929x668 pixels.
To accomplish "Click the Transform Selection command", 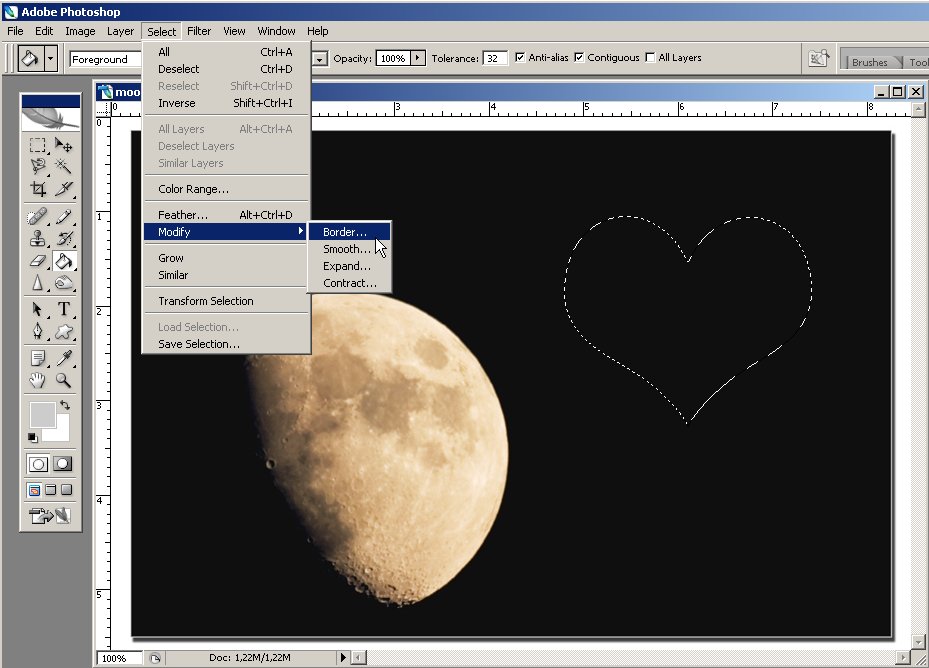I will (x=206, y=300).
